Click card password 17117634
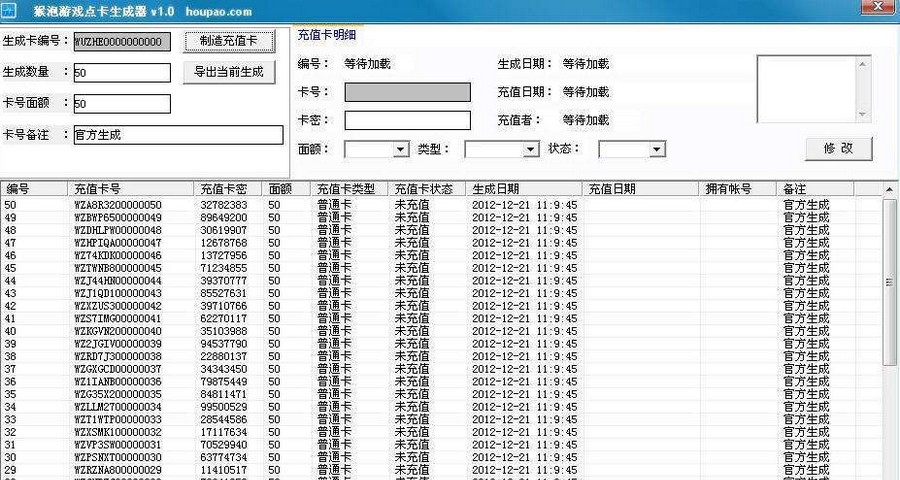Screen dimensions: 900x480 click(x=224, y=432)
